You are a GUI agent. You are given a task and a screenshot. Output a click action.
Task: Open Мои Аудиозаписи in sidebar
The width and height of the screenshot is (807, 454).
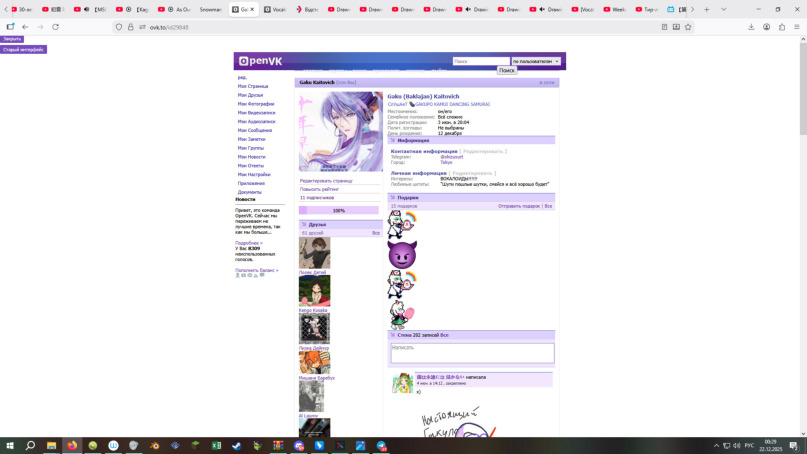(x=256, y=121)
